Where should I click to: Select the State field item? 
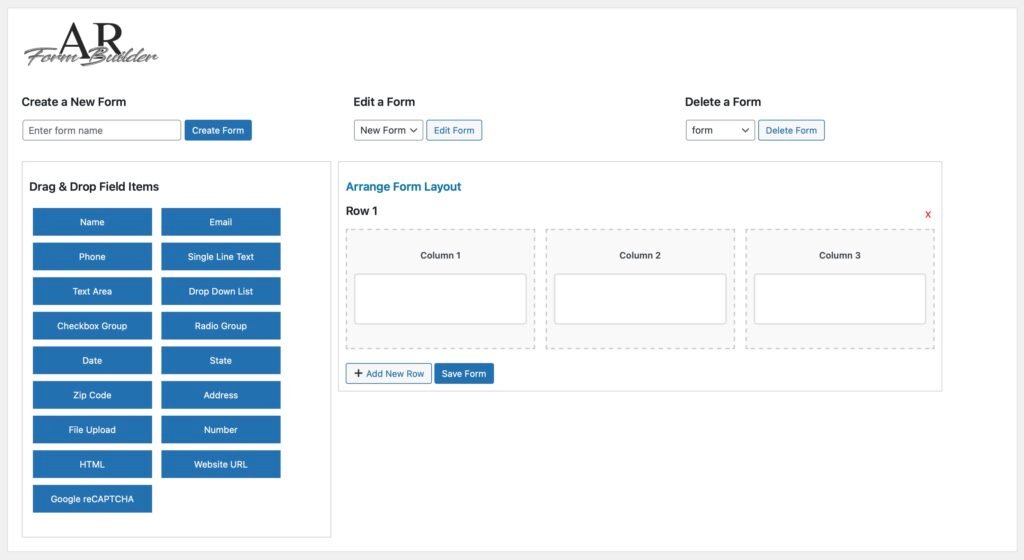tap(221, 360)
